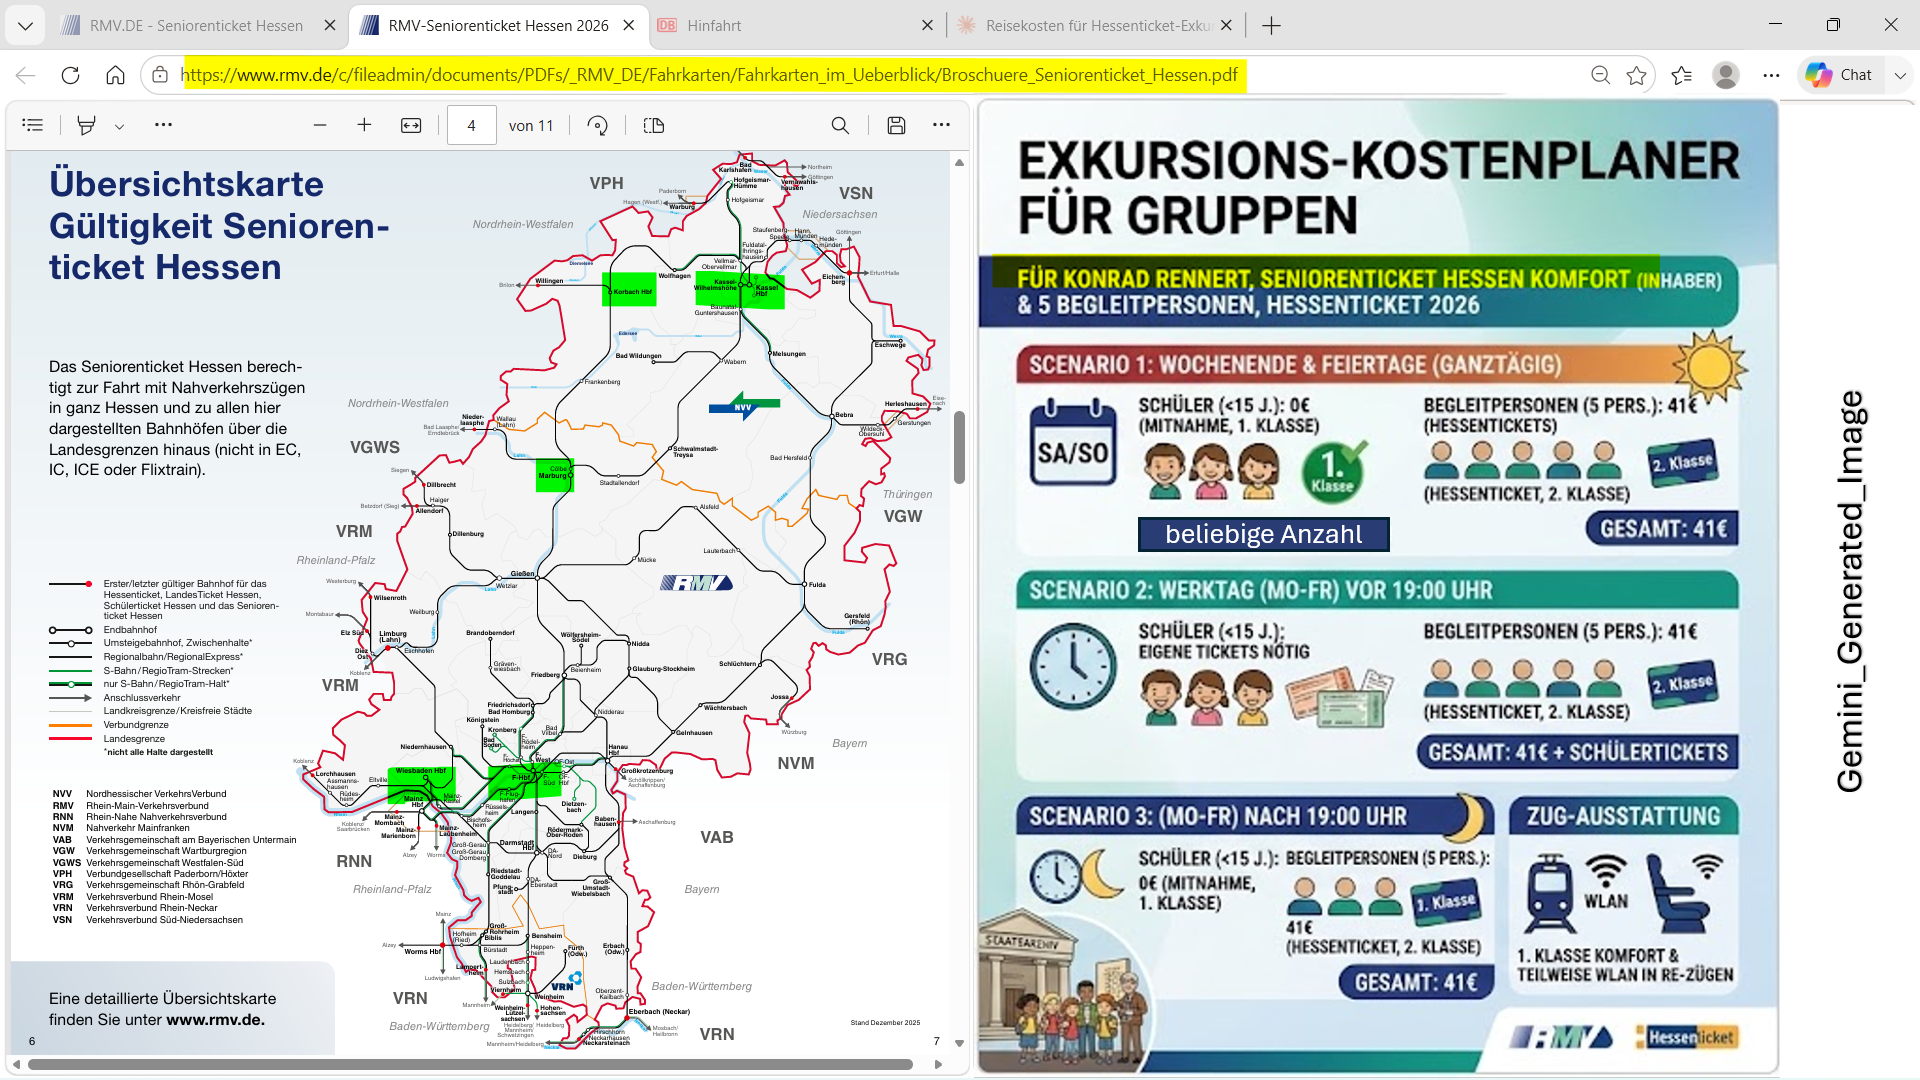Zoom out of the PDF
Image resolution: width=1920 pixels, height=1080 pixels.
pyautogui.click(x=320, y=125)
